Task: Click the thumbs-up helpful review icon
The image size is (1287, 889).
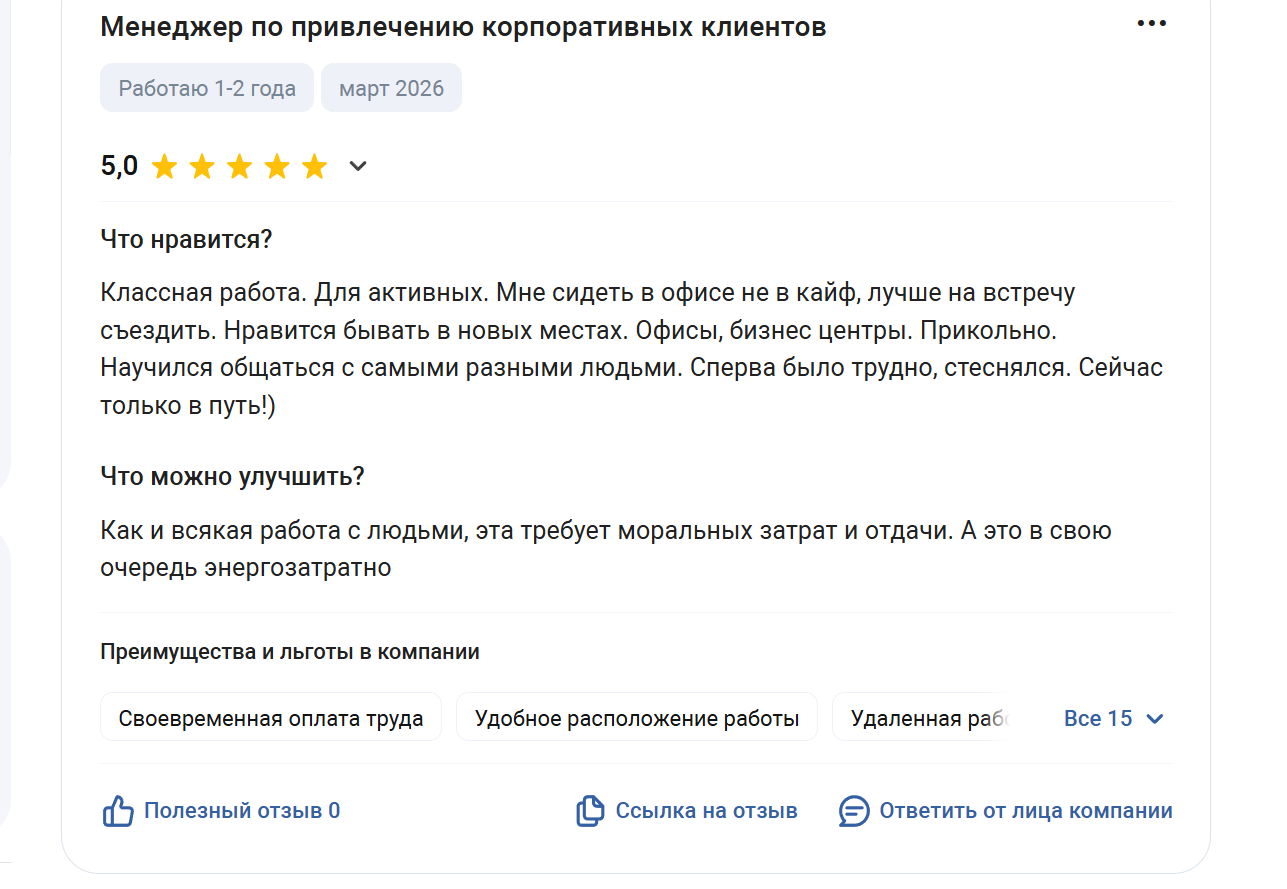Action: point(118,811)
